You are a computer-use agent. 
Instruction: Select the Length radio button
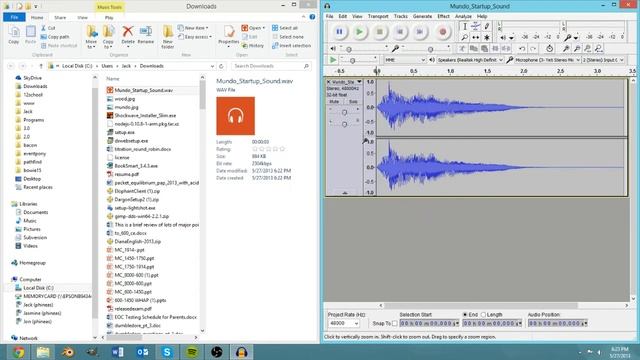(x=484, y=315)
